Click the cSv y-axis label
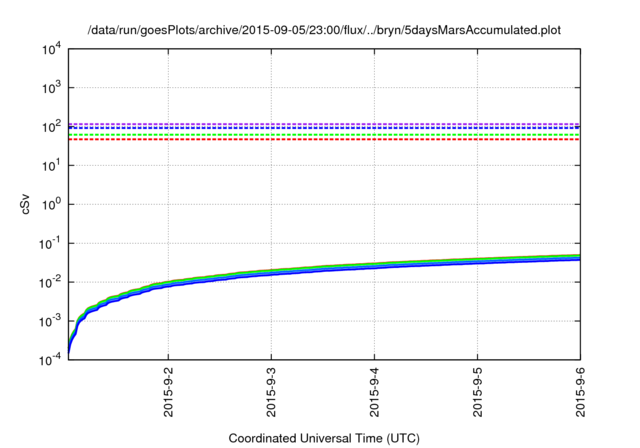The width and height of the screenshot is (640, 448). (x=25, y=204)
